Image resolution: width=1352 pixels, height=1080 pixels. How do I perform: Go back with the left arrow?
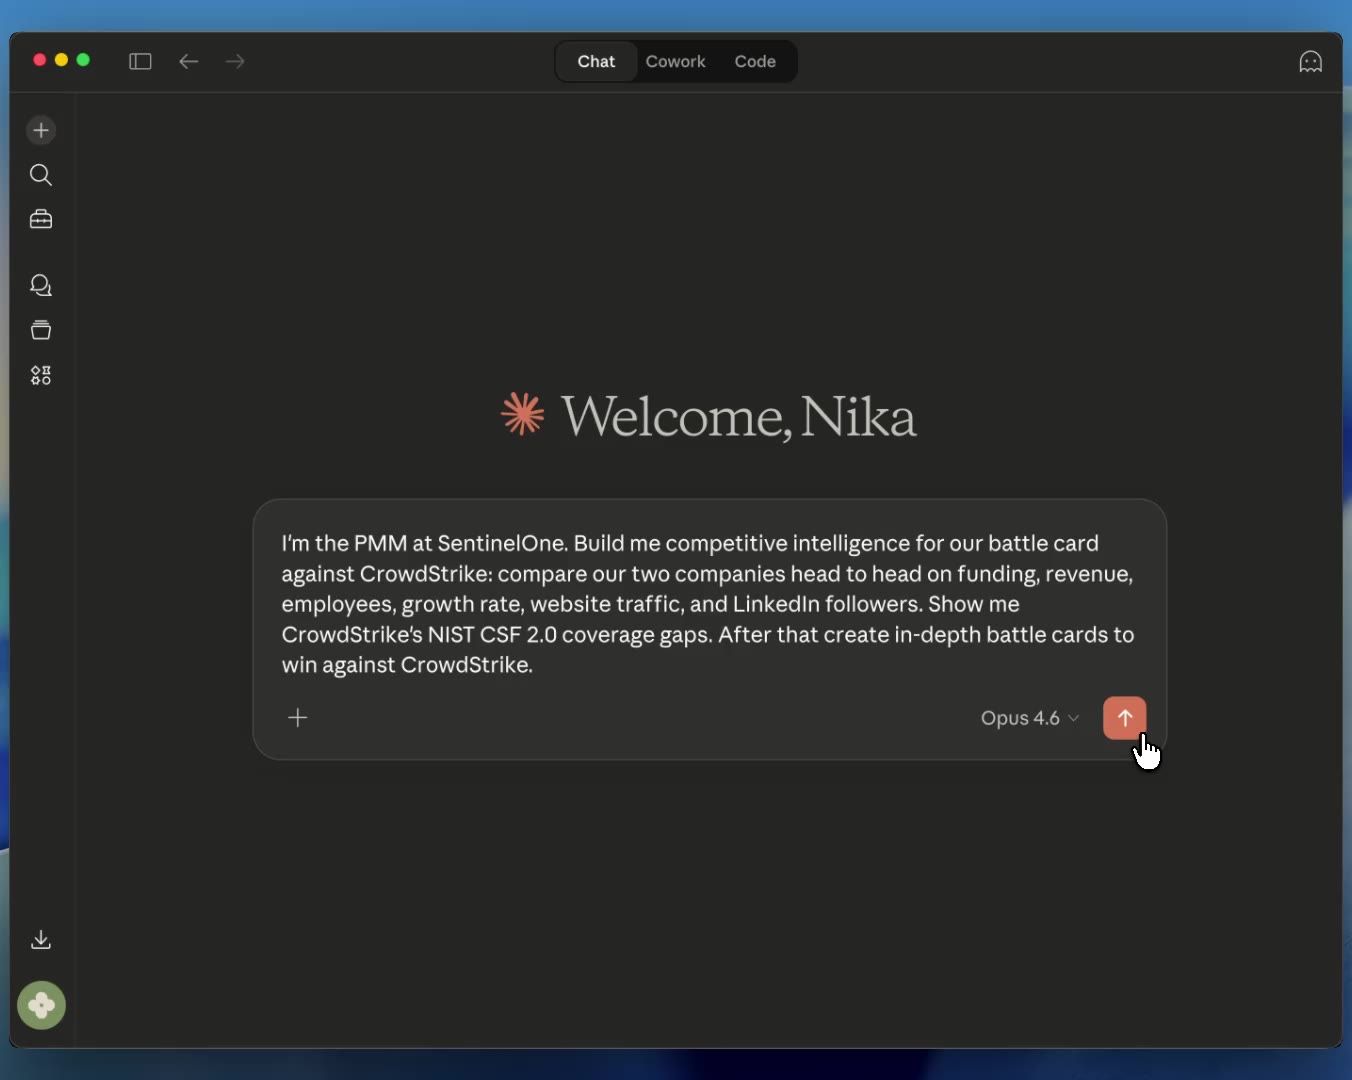coord(189,62)
